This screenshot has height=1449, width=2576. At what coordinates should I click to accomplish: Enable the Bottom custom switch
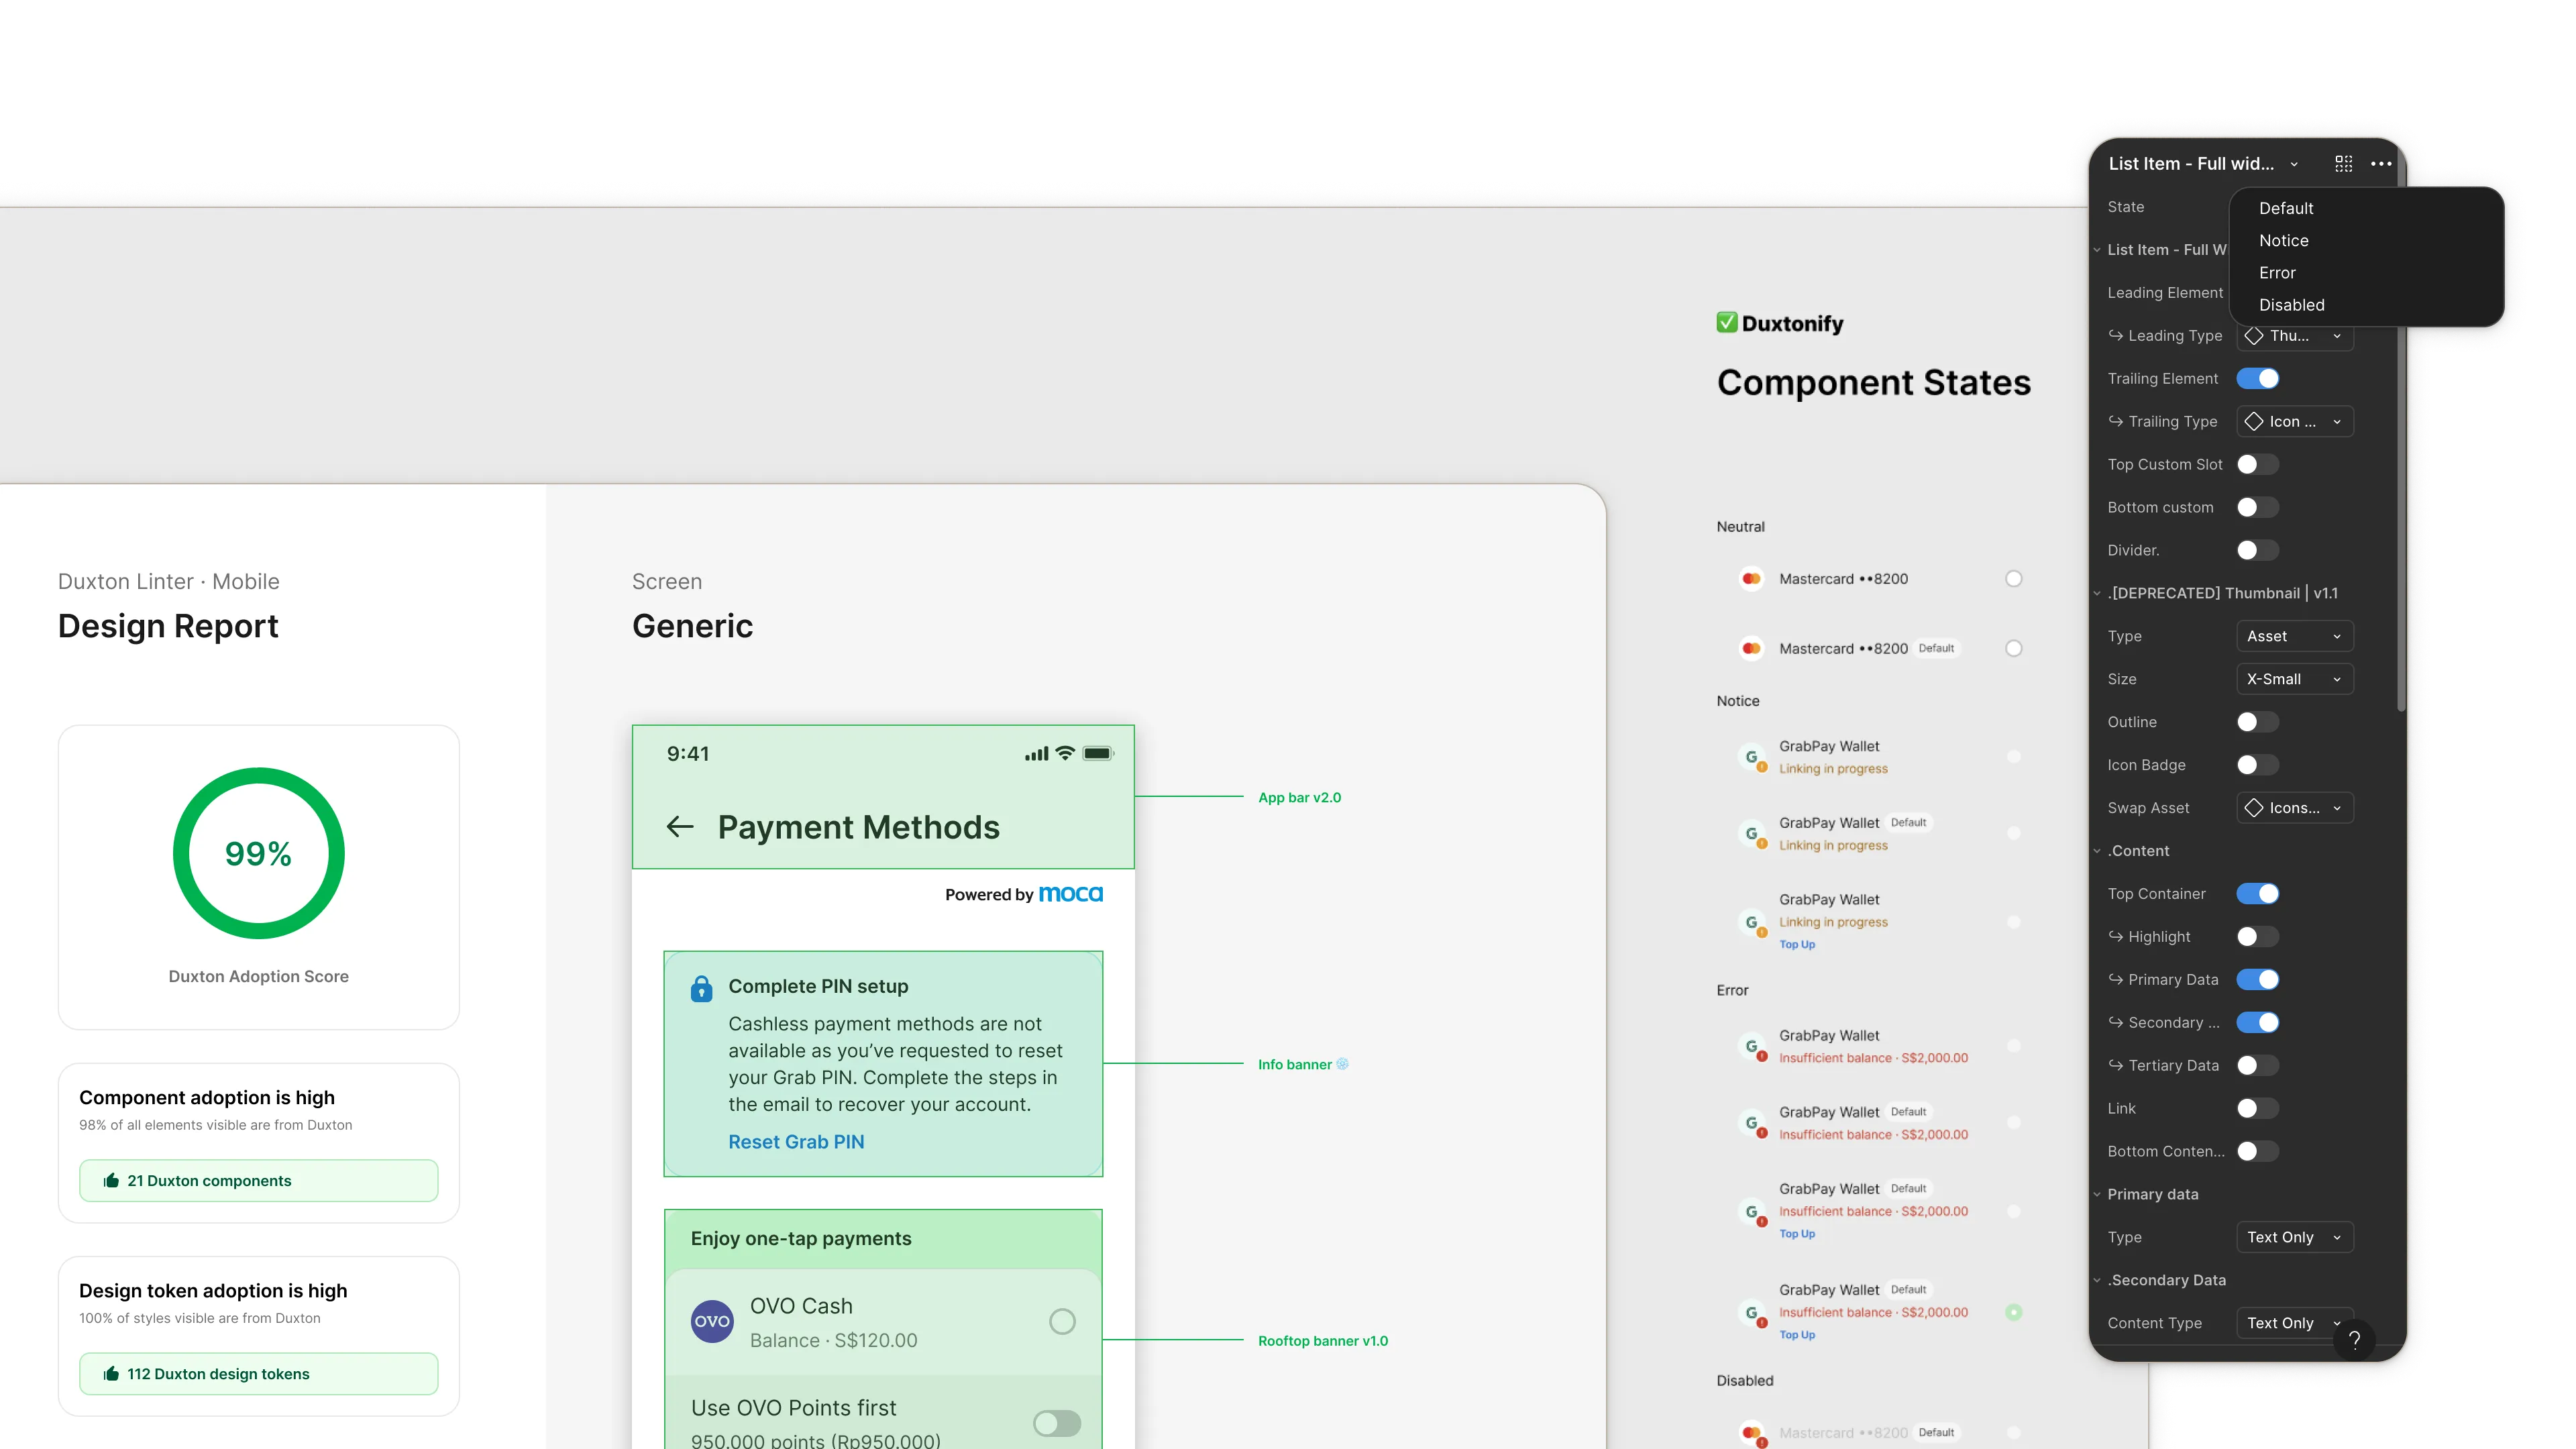pyautogui.click(x=2258, y=507)
